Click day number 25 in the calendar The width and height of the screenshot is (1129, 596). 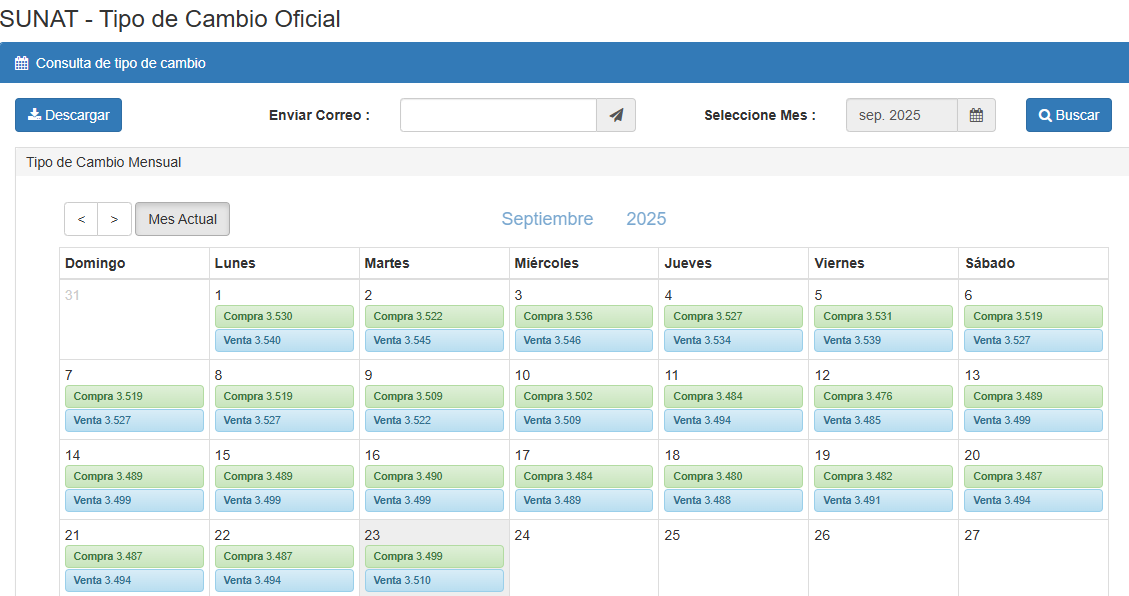(672, 536)
